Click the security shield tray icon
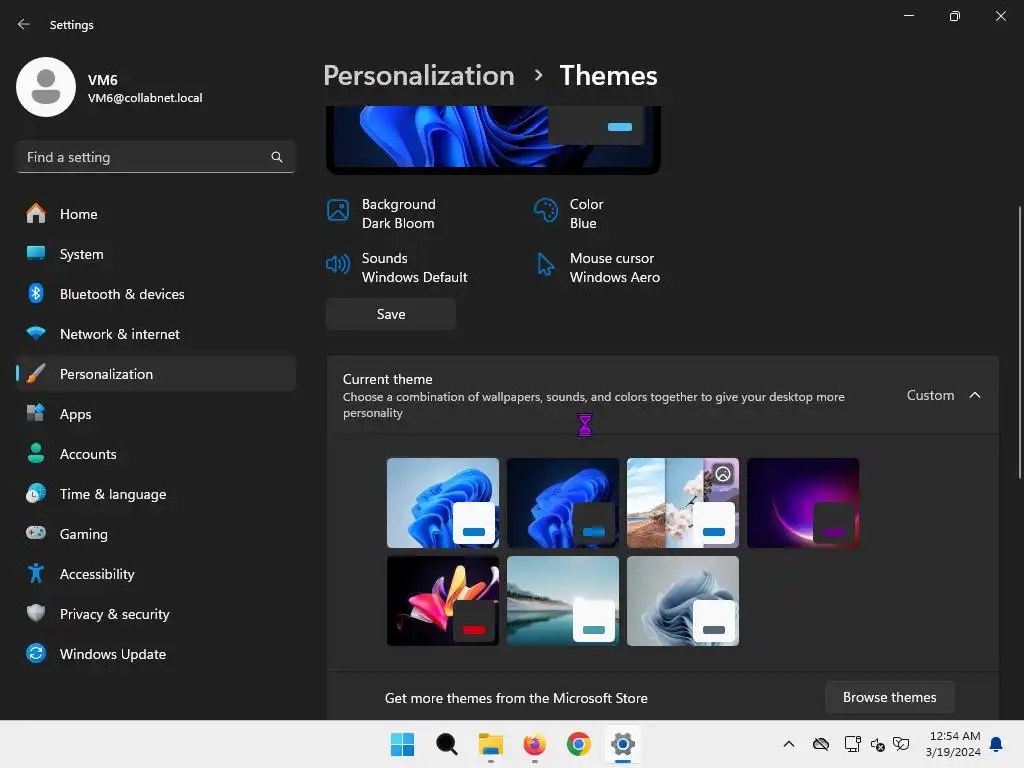 901,744
